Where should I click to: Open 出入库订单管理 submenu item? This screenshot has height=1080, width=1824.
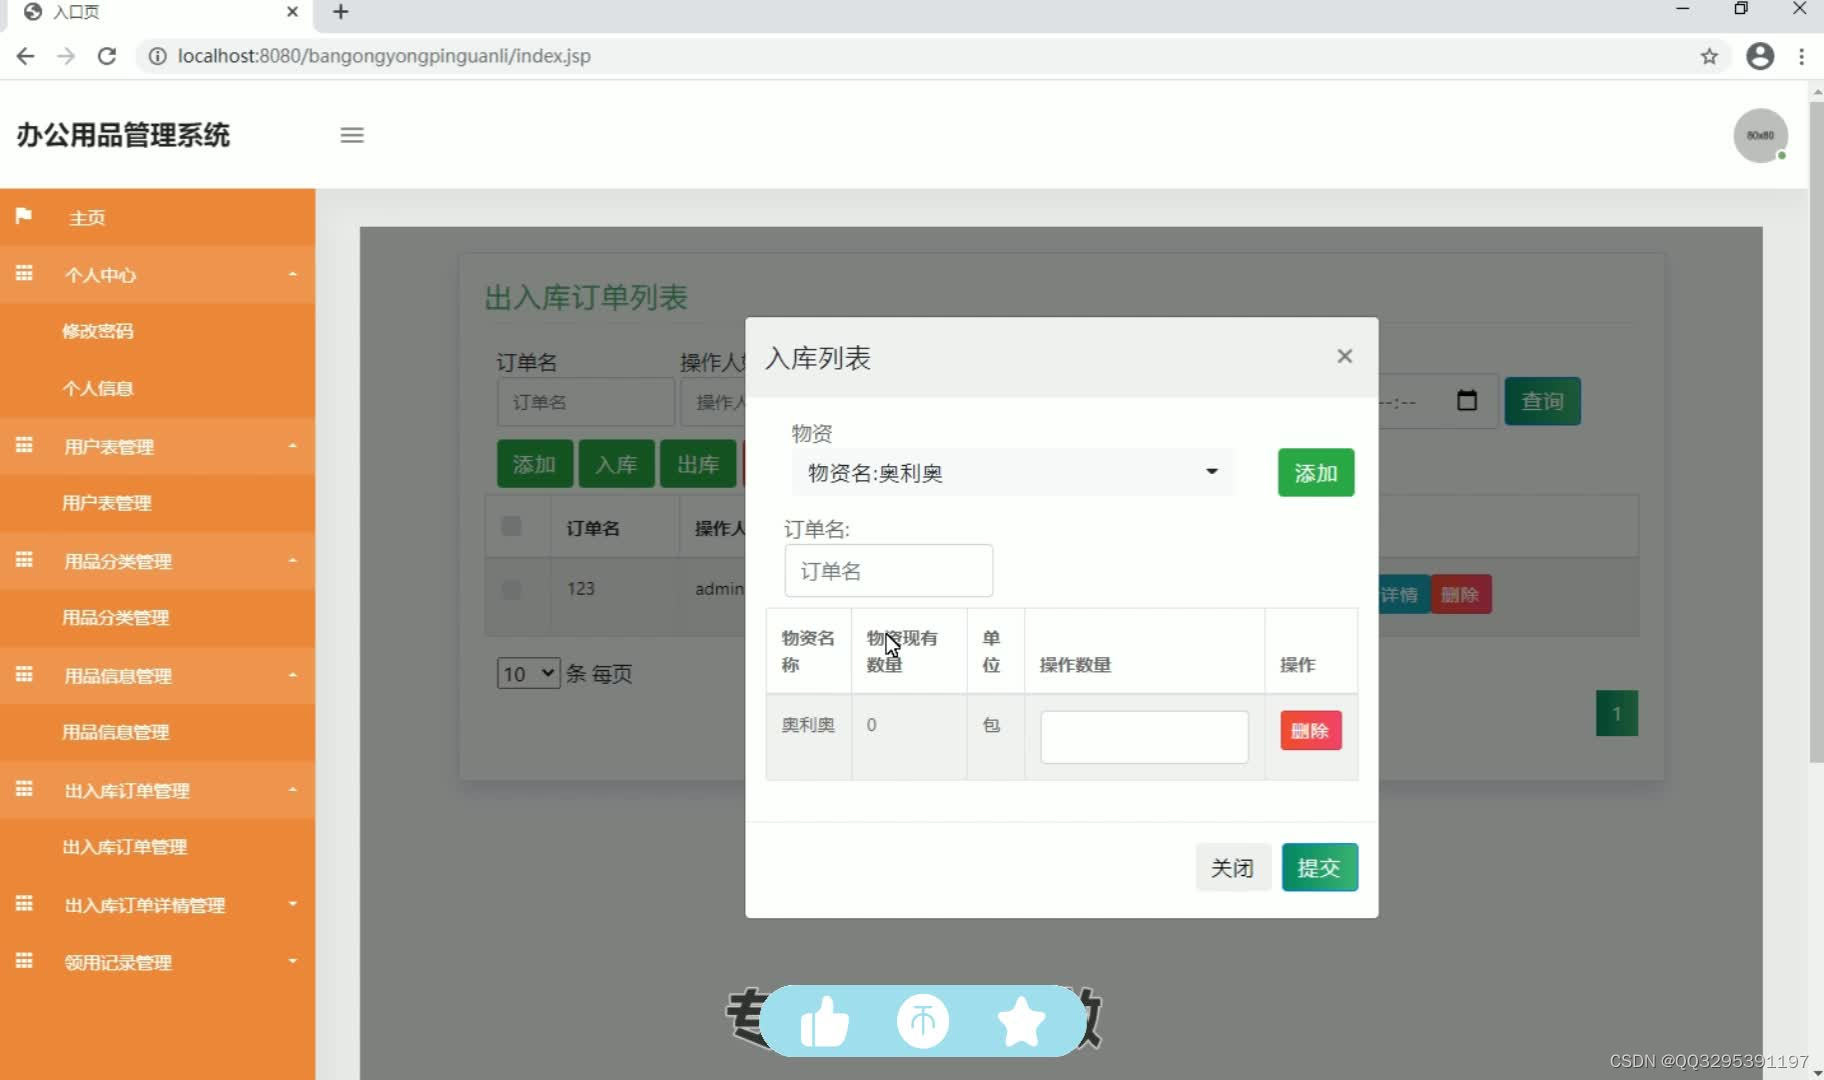click(x=125, y=847)
